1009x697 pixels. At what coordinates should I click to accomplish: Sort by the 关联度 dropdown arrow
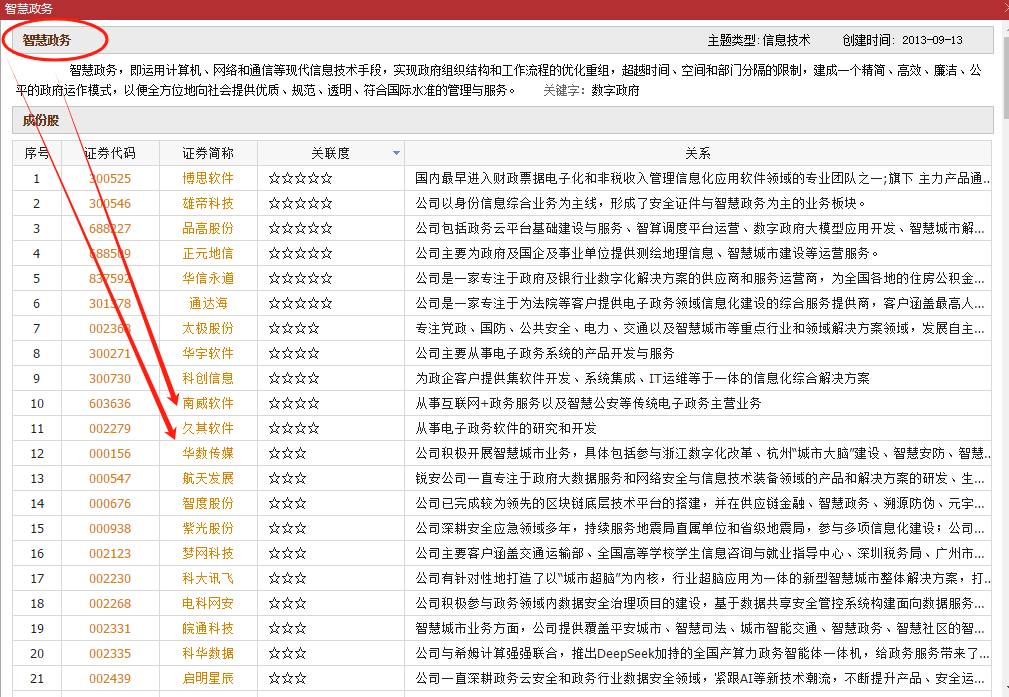(x=396, y=153)
